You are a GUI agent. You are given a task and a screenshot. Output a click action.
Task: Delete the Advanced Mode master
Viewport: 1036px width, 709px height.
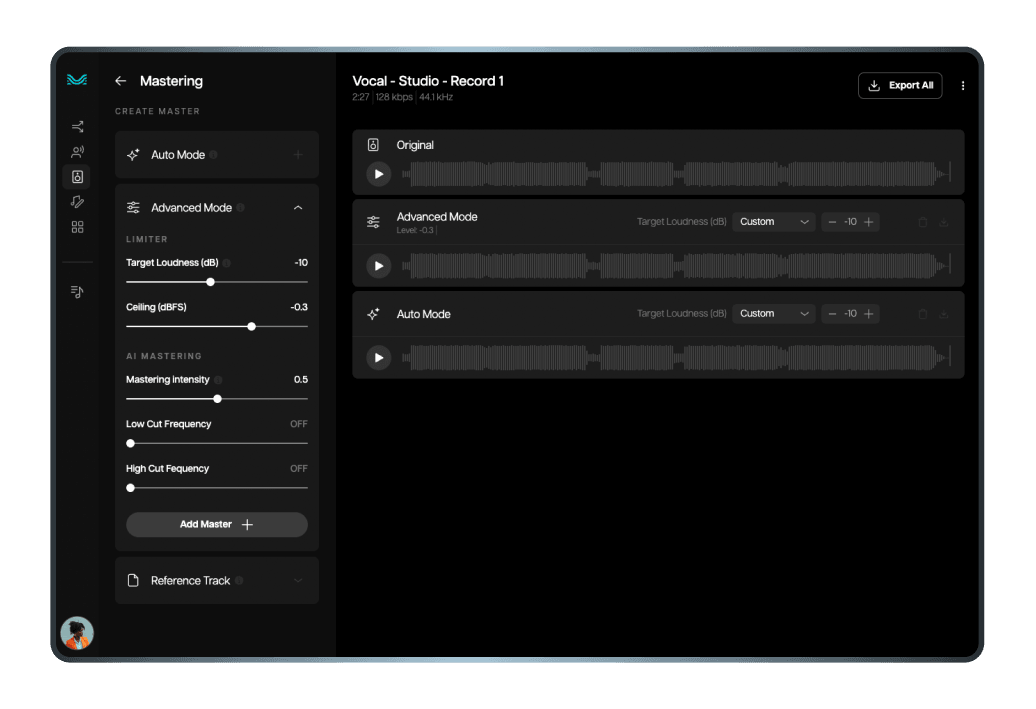(923, 222)
